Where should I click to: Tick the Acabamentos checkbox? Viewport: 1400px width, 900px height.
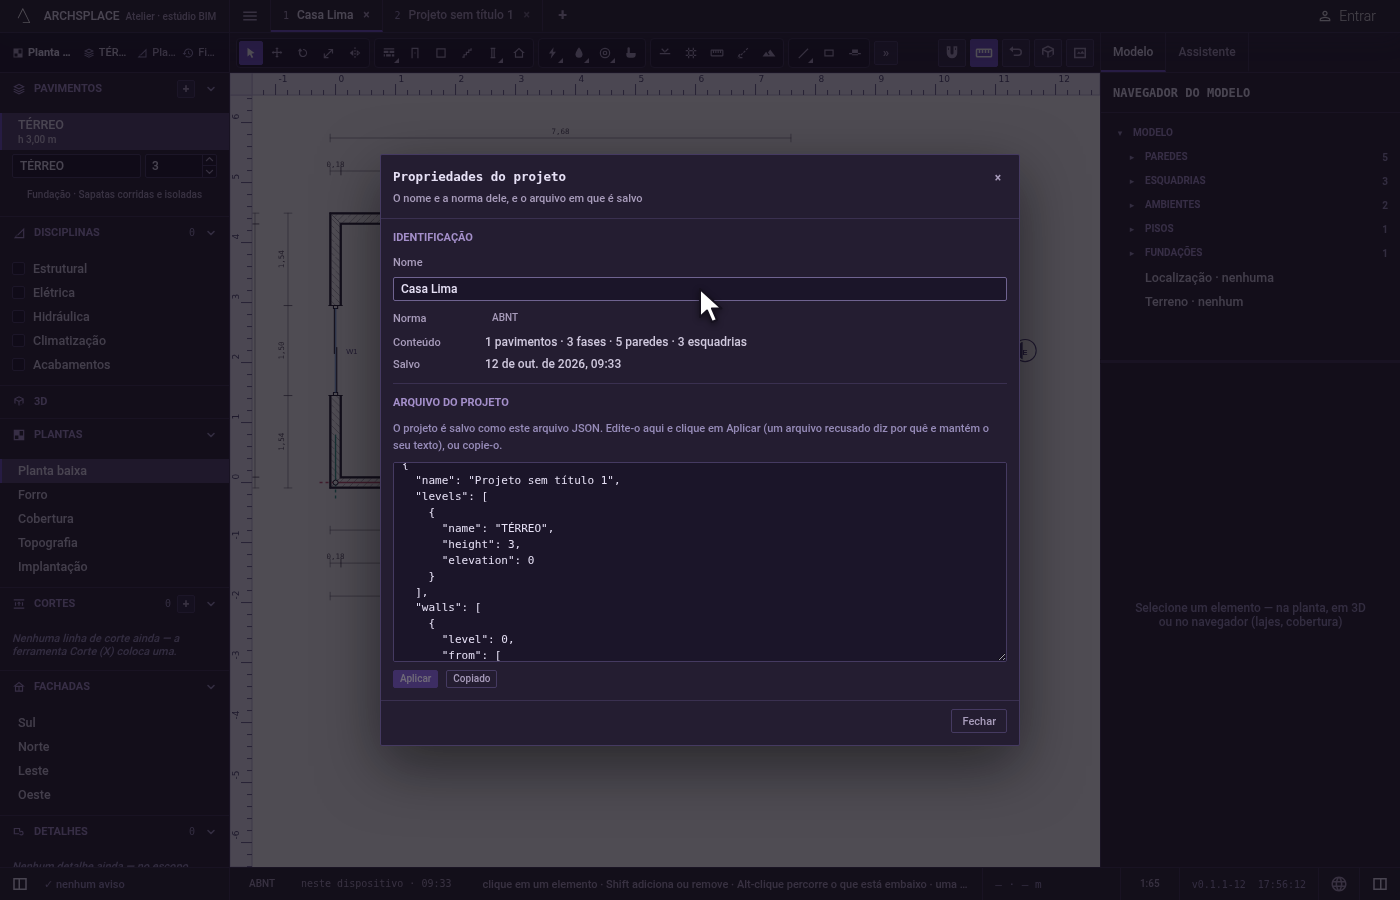click(x=19, y=365)
